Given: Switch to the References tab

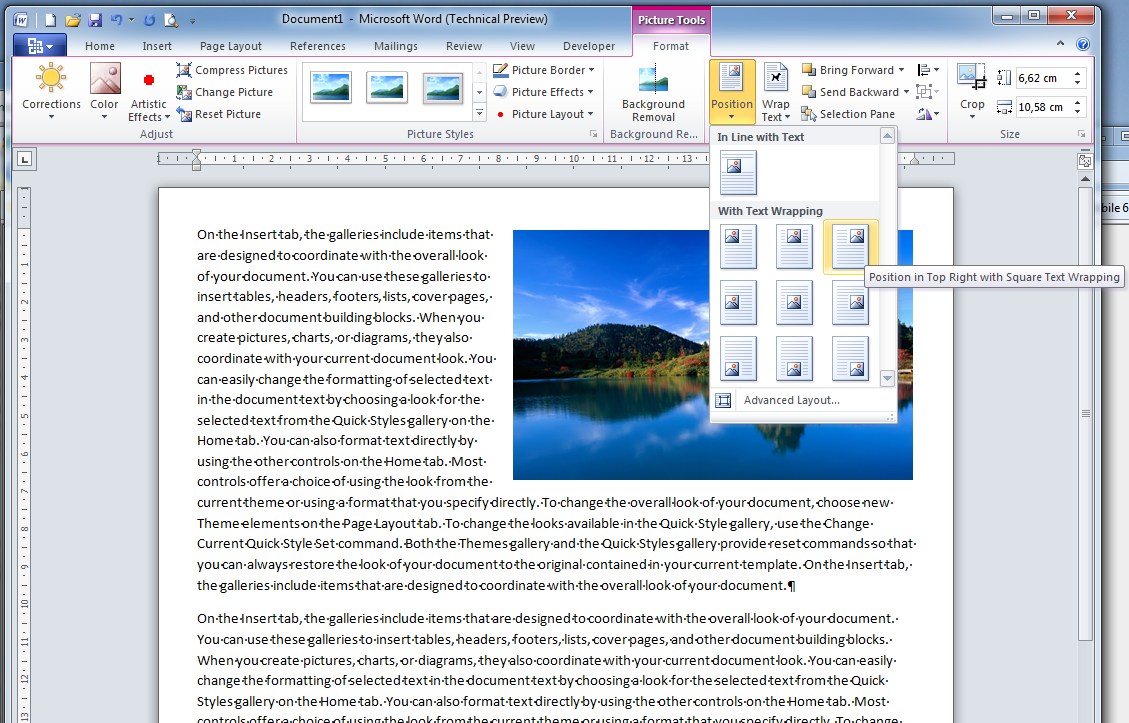Looking at the screenshot, I should [318, 46].
